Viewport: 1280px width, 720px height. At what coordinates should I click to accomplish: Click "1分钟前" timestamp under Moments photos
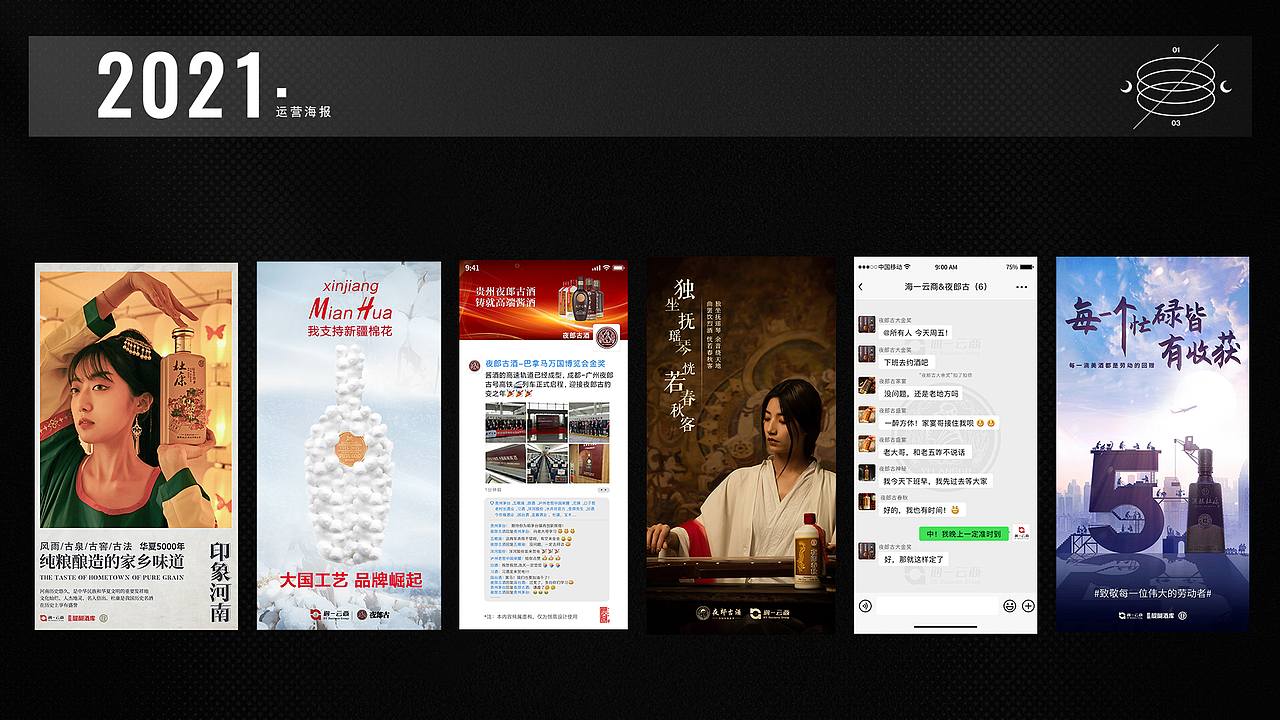(494, 490)
